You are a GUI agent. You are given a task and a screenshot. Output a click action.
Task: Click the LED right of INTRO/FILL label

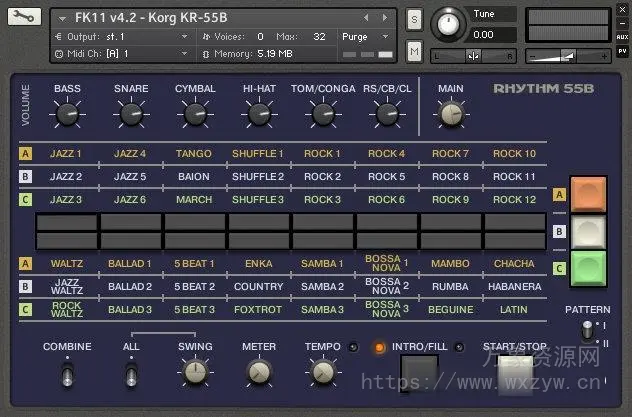click(x=459, y=347)
